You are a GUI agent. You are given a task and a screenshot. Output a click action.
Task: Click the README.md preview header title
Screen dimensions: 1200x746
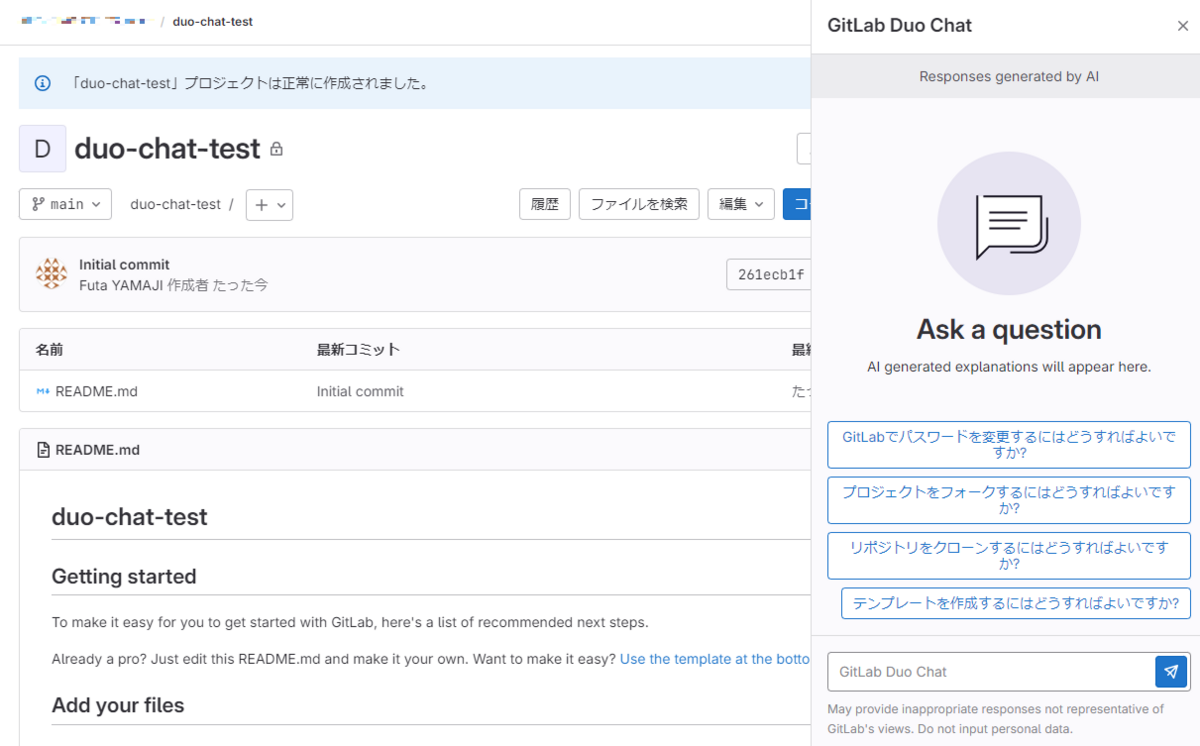pos(97,450)
